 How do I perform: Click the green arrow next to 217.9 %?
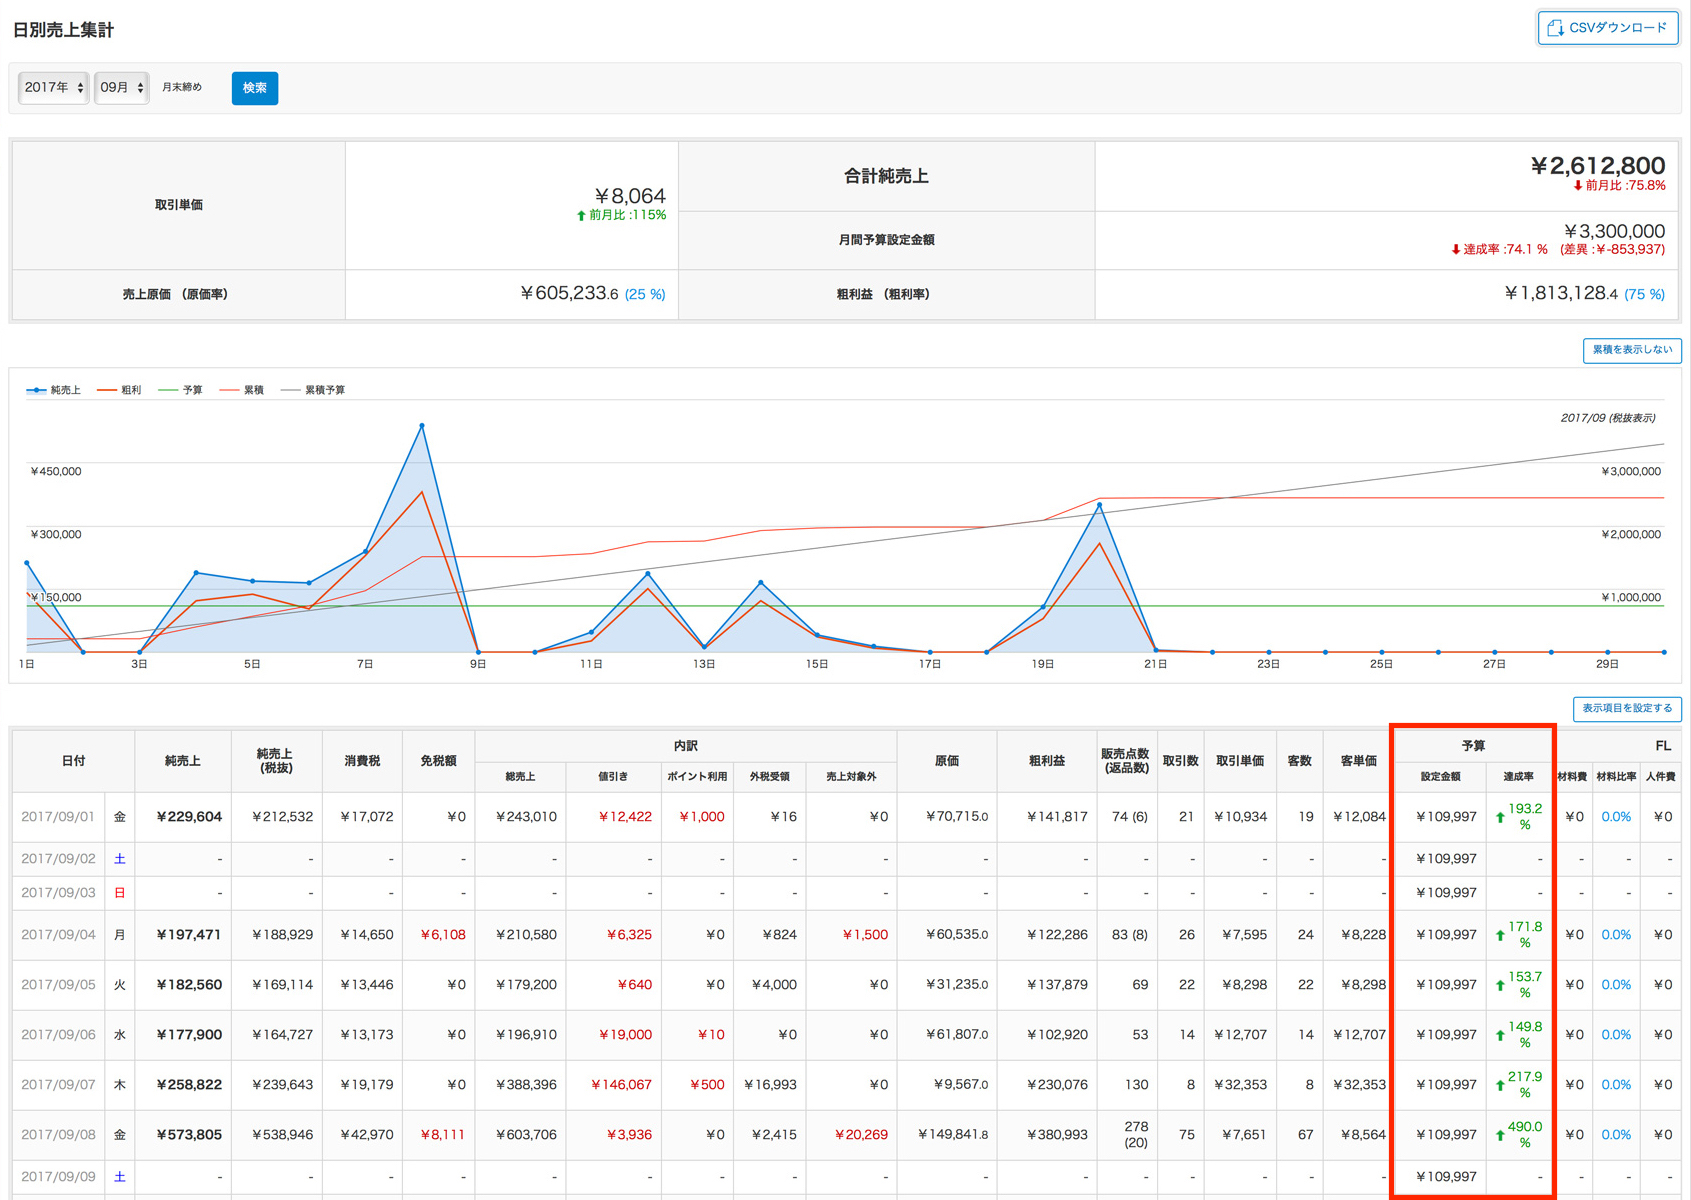[1500, 1085]
